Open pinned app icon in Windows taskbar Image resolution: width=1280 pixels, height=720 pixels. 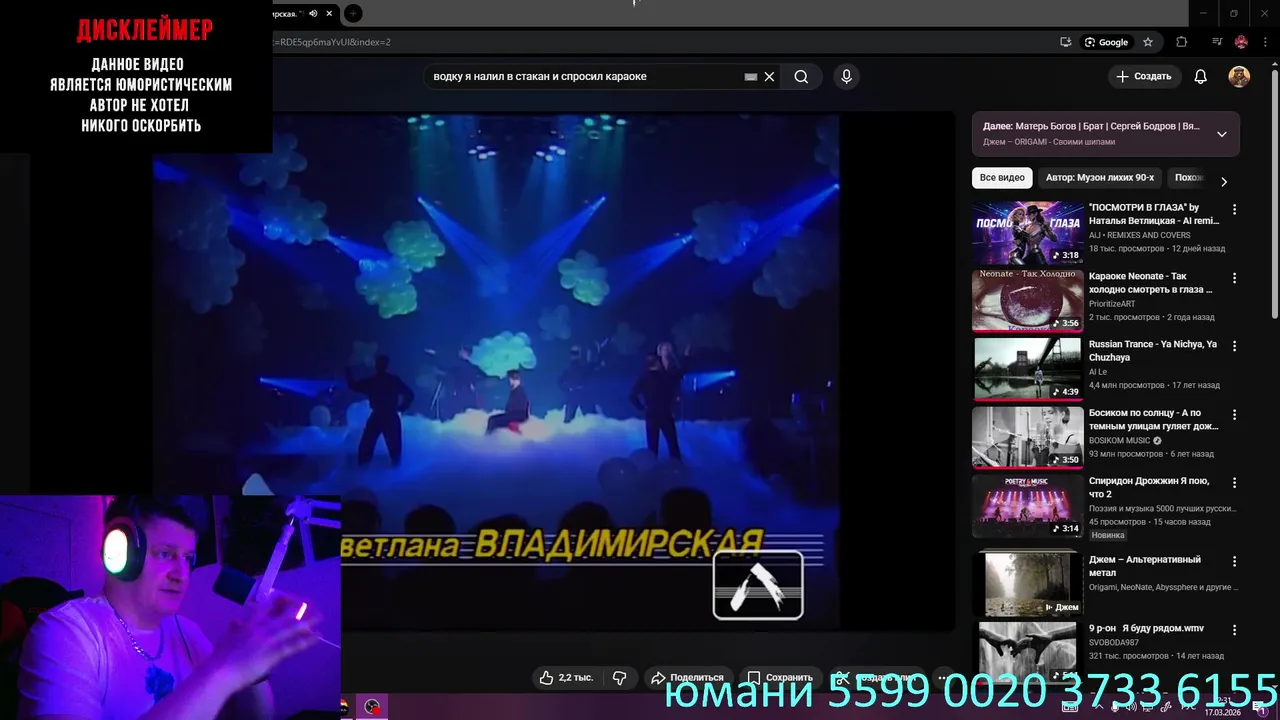coord(373,707)
